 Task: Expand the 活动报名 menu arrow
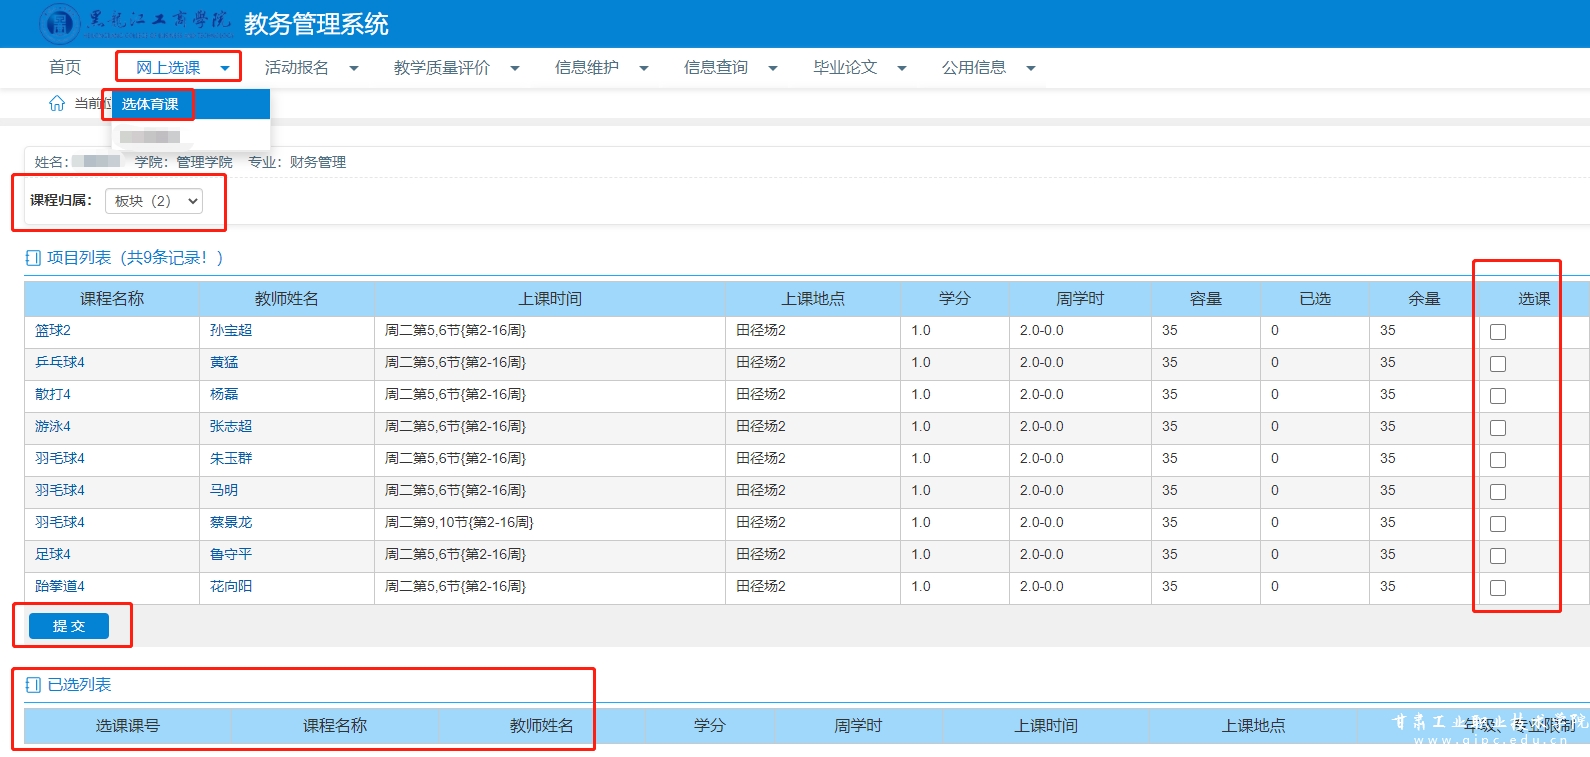point(353,68)
